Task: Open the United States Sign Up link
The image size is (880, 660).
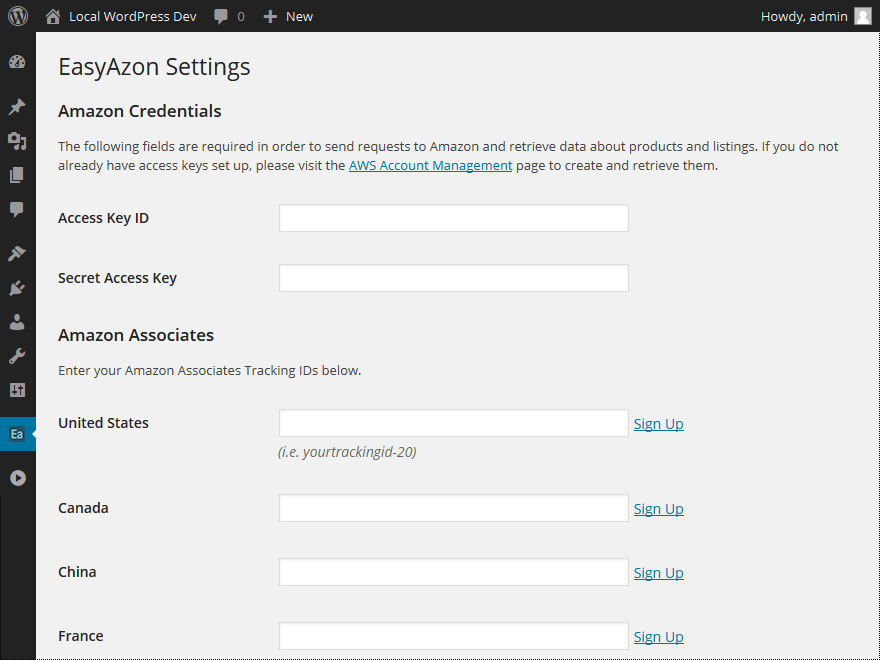Action: 658,424
